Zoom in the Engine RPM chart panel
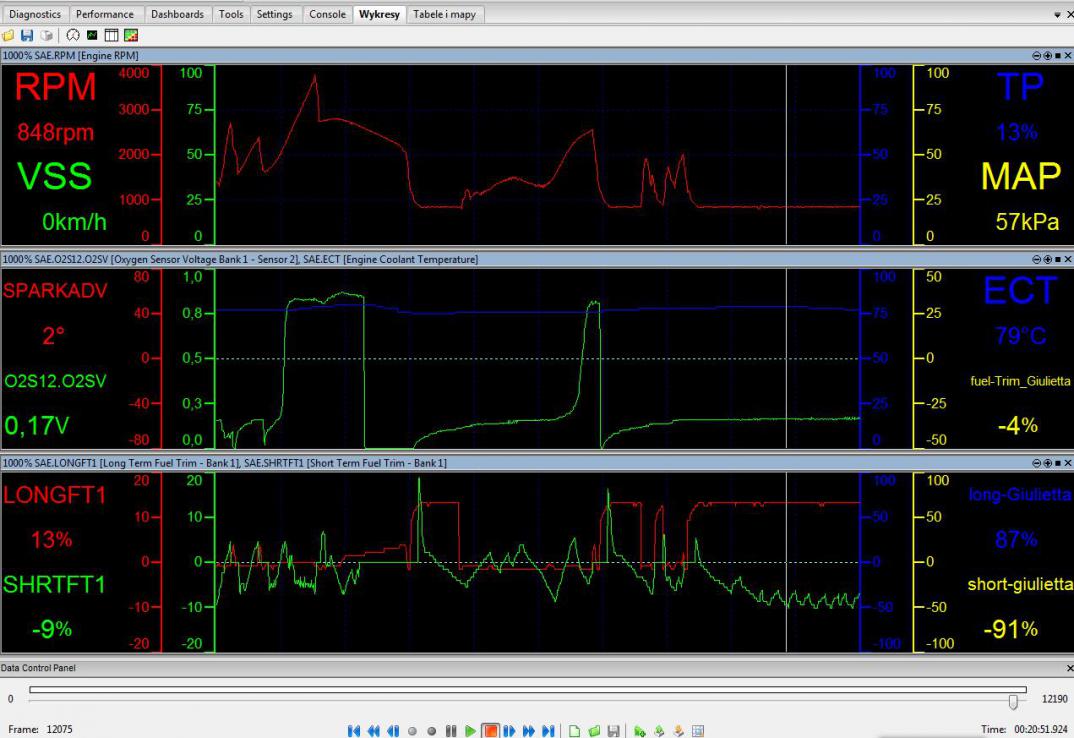The width and height of the screenshot is (1074, 738). 1047,54
